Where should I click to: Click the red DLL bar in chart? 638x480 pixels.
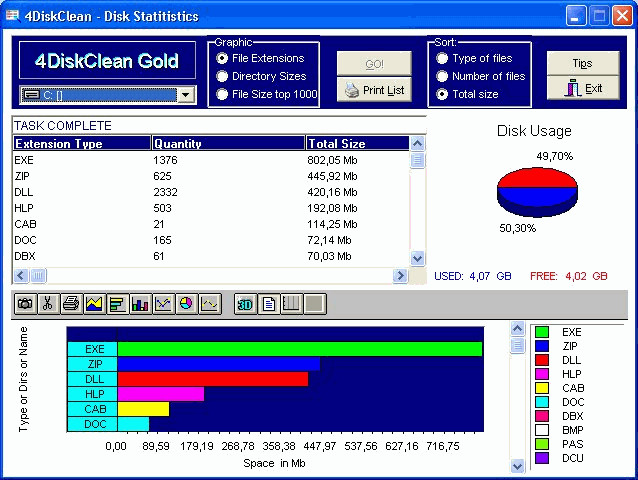point(213,379)
